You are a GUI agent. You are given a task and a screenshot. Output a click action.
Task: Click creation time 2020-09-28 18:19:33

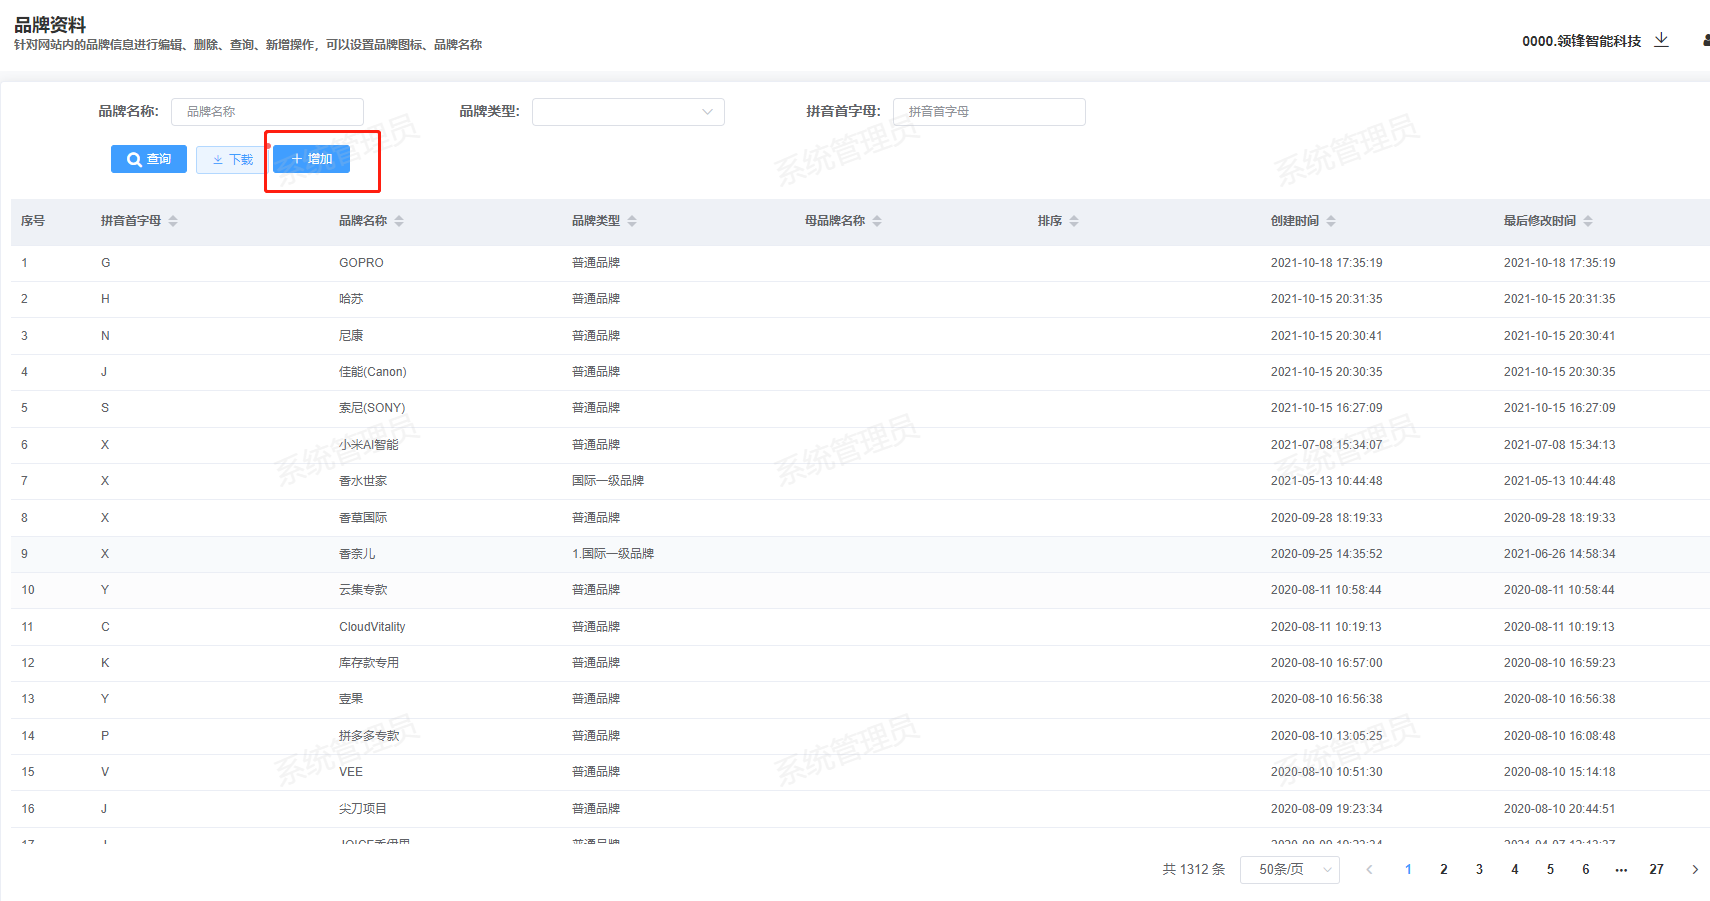(x=1327, y=518)
